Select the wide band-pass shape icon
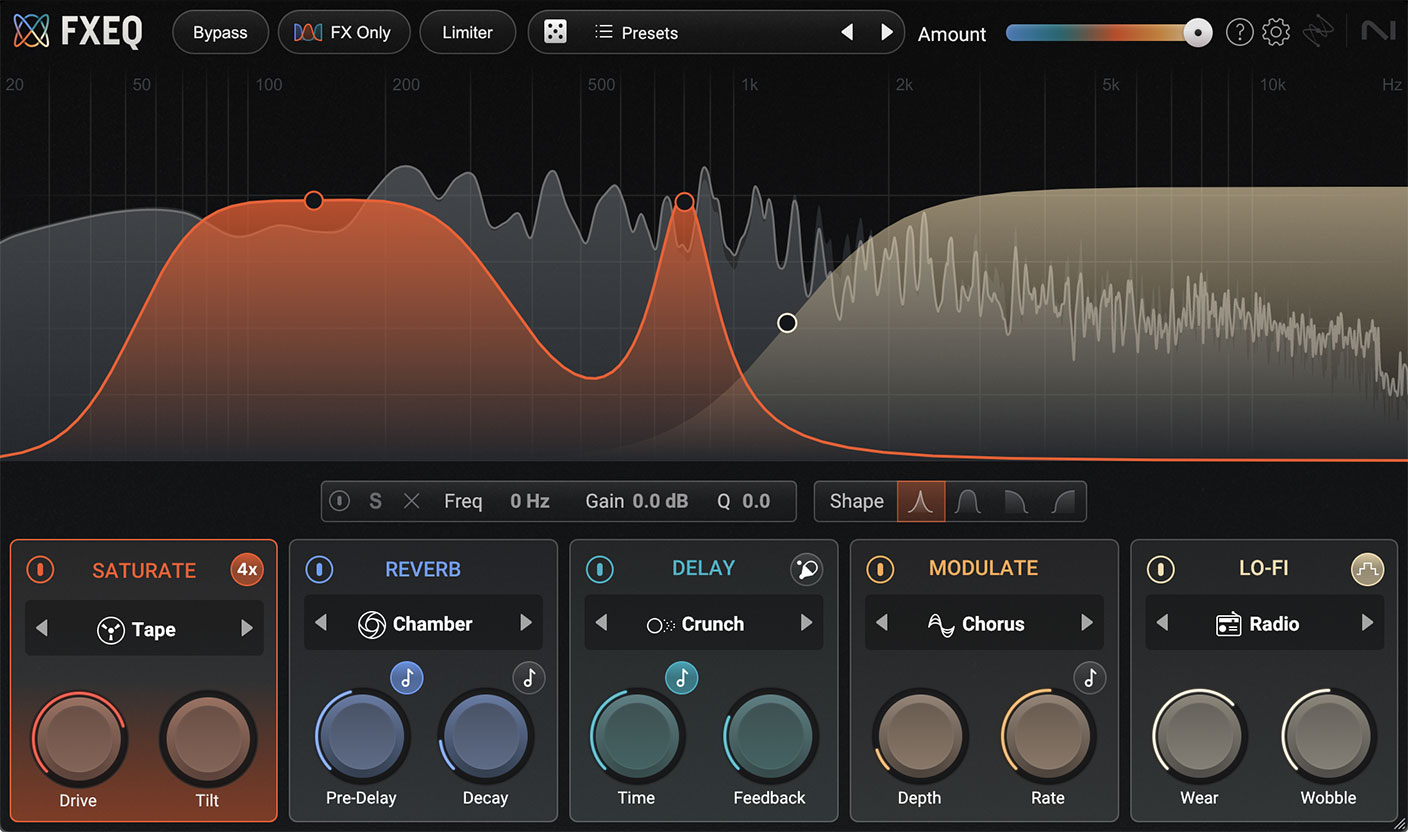Screen dimensions: 1408x832 (966, 502)
